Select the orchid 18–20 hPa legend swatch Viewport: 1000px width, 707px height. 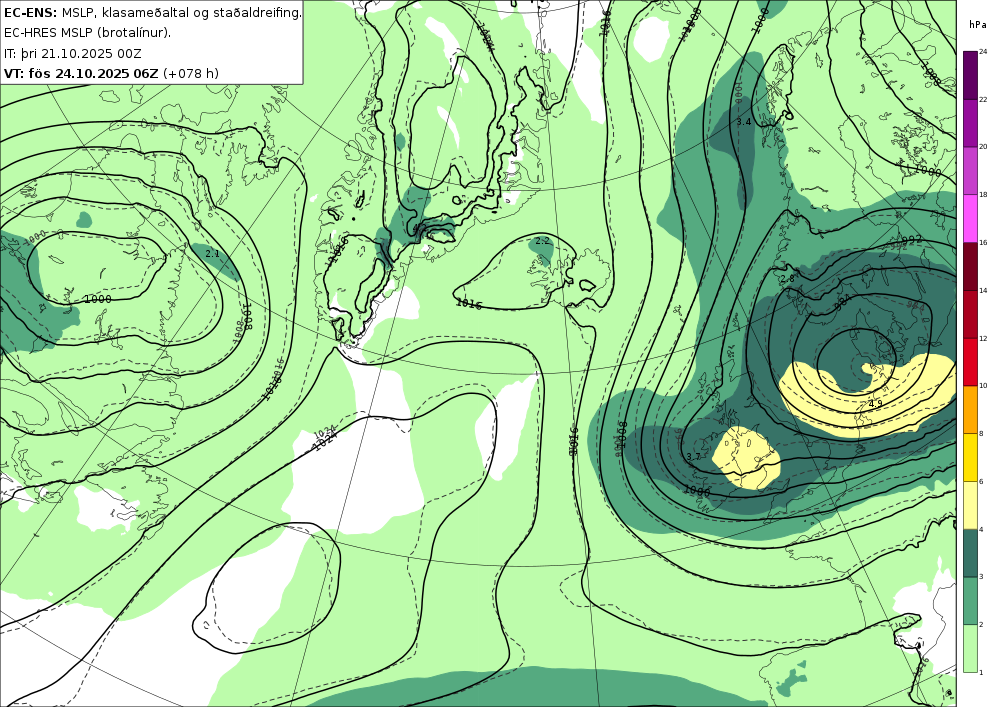(x=970, y=170)
